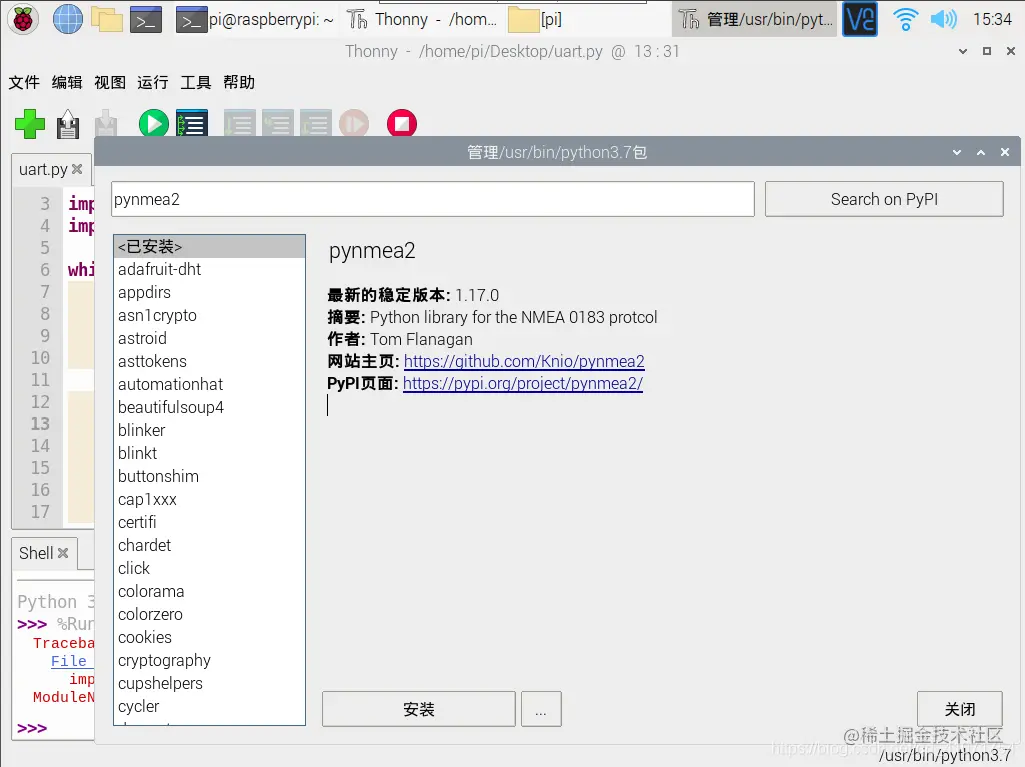
Task: Click the 安装 install button
Action: [x=418, y=709]
